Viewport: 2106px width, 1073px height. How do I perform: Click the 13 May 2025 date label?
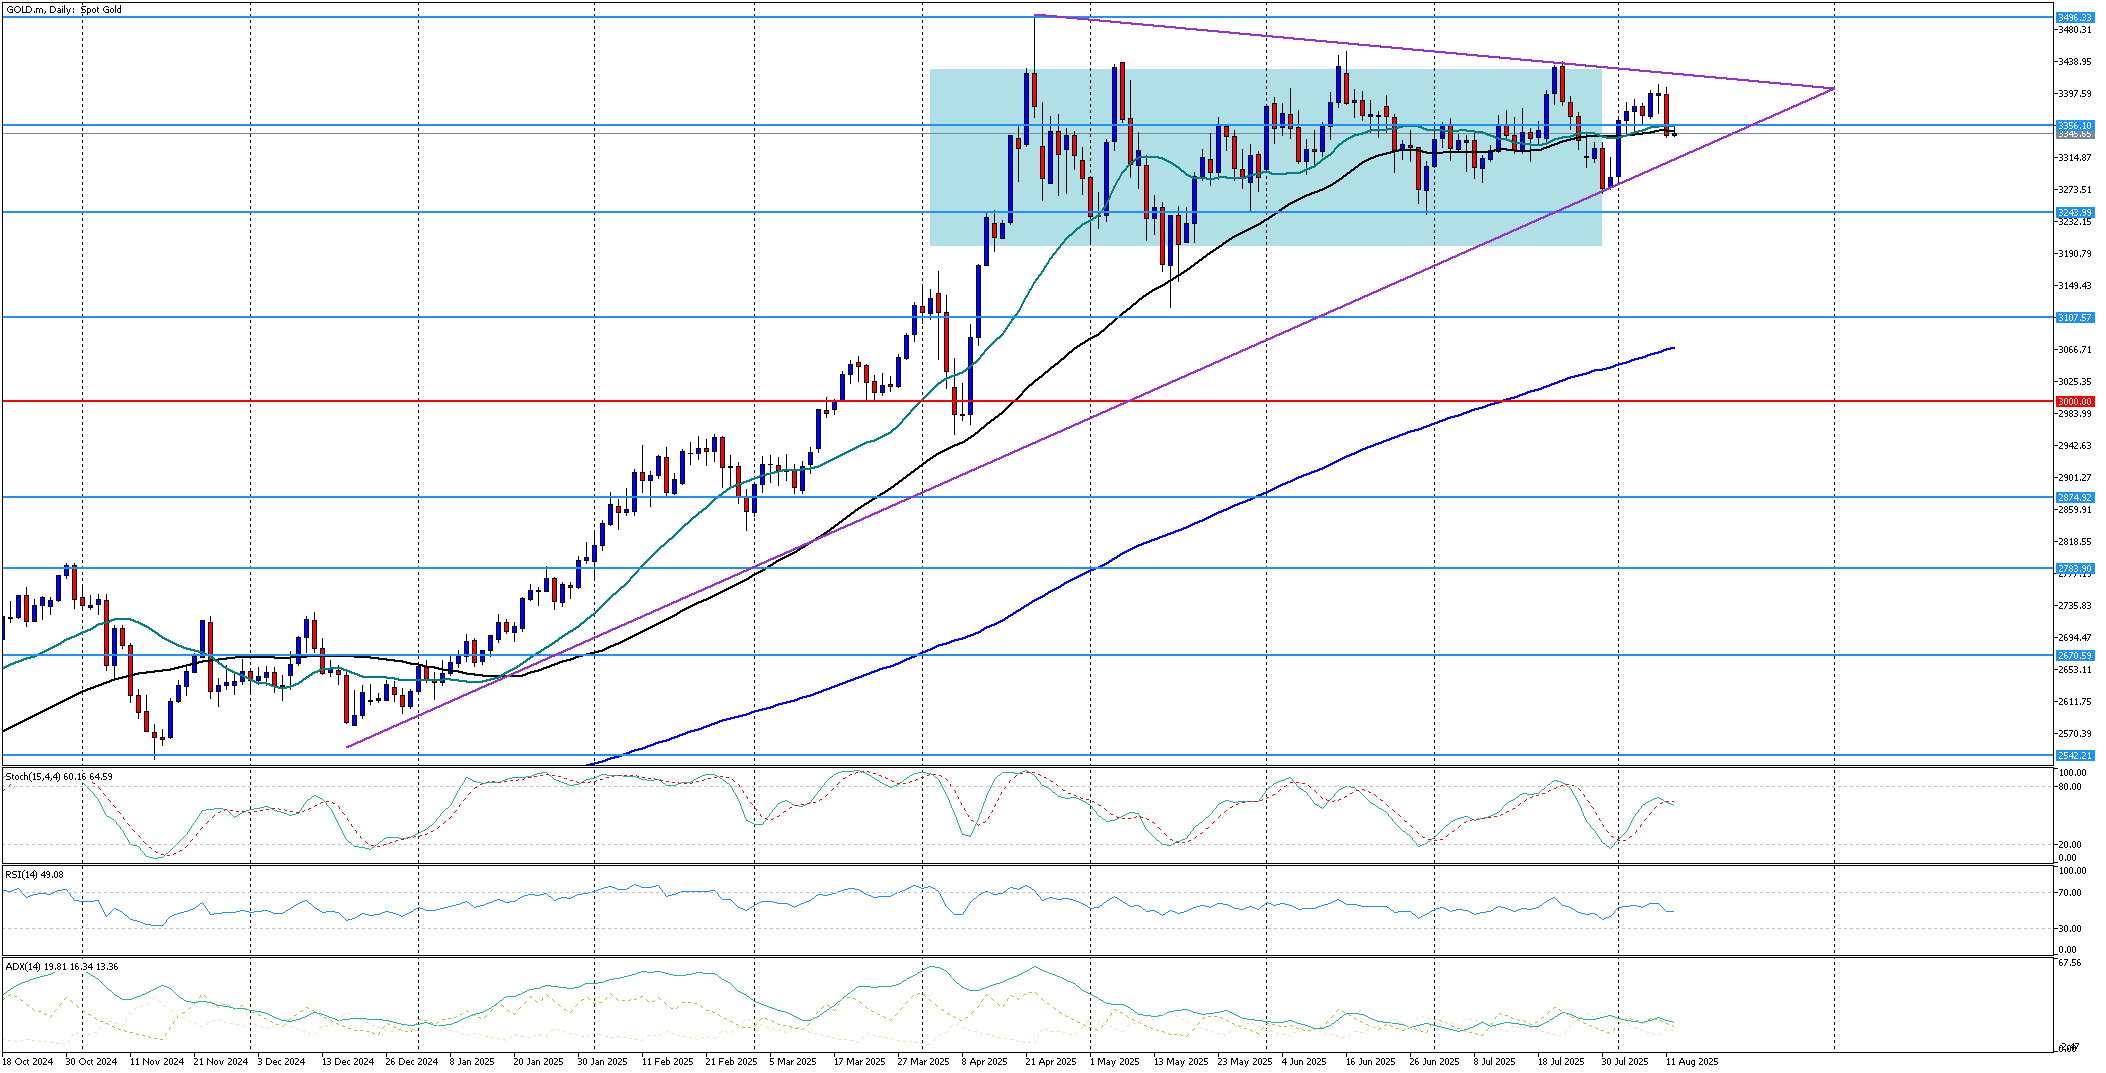pyautogui.click(x=1181, y=1061)
